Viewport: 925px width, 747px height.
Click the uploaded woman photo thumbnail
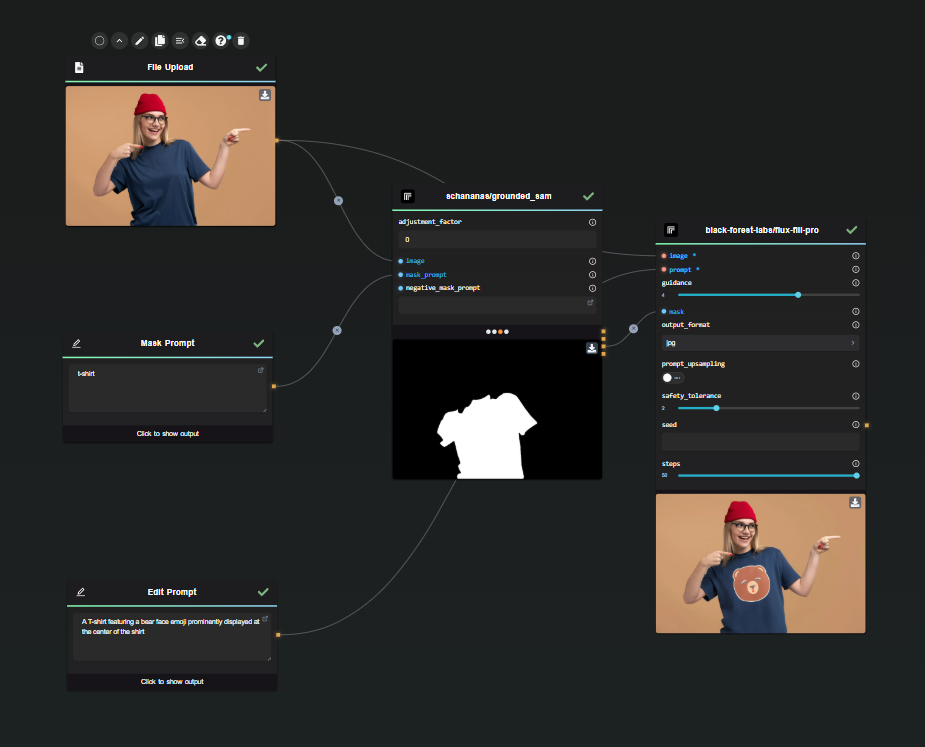(x=170, y=156)
